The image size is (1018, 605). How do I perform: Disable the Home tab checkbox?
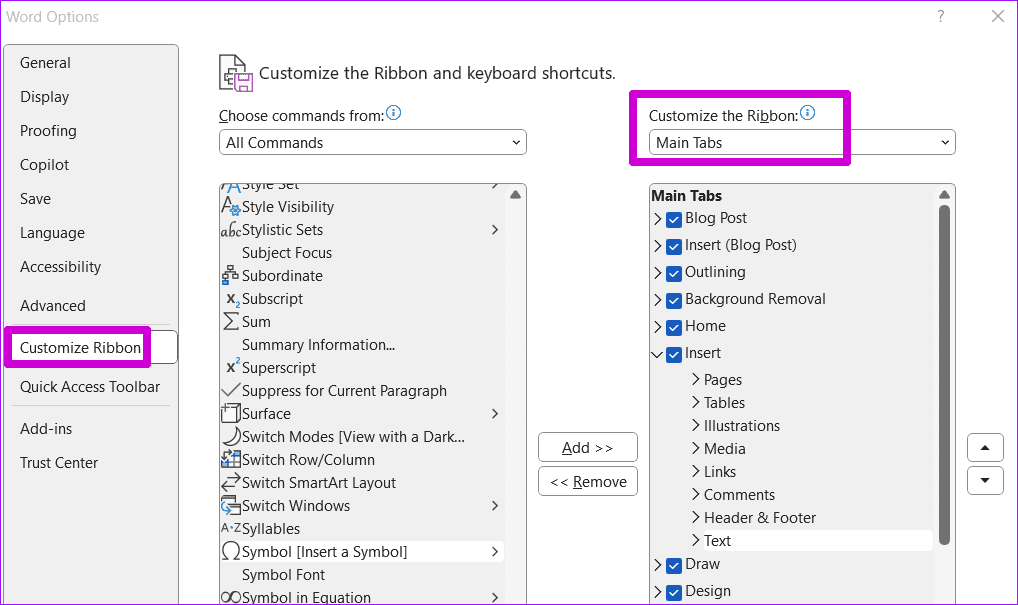674,327
